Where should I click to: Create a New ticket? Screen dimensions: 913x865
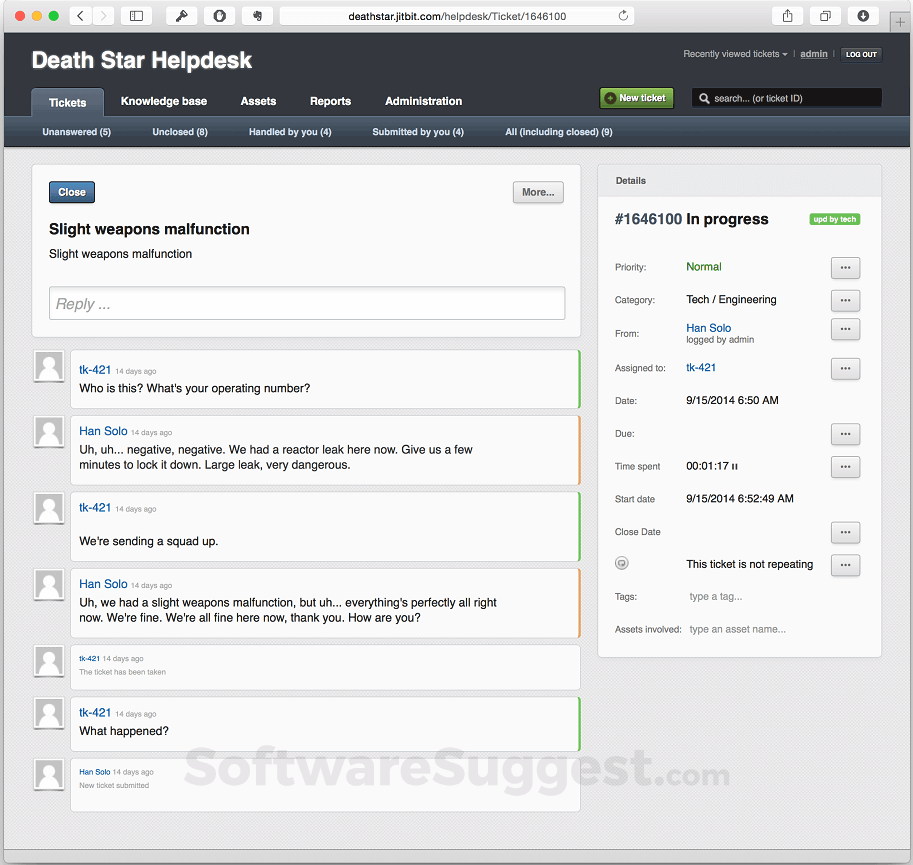tap(636, 97)
